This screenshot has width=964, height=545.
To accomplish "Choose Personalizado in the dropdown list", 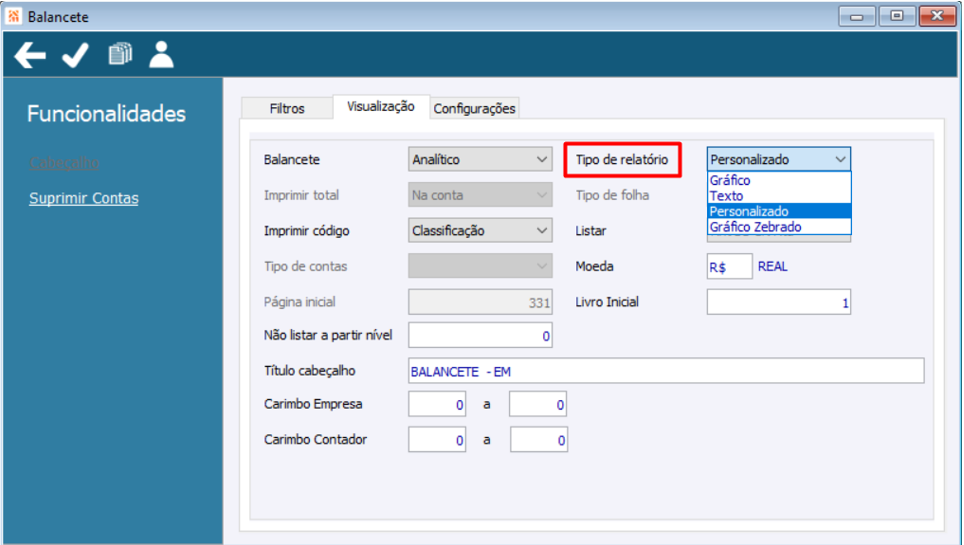I will [x=779, y=211].
